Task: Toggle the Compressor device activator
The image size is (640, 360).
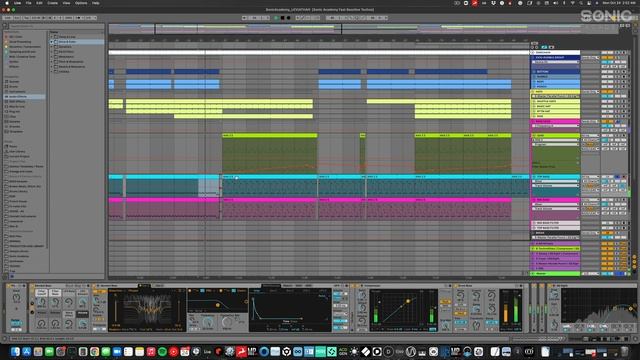Action: click(x=356, y=286)
